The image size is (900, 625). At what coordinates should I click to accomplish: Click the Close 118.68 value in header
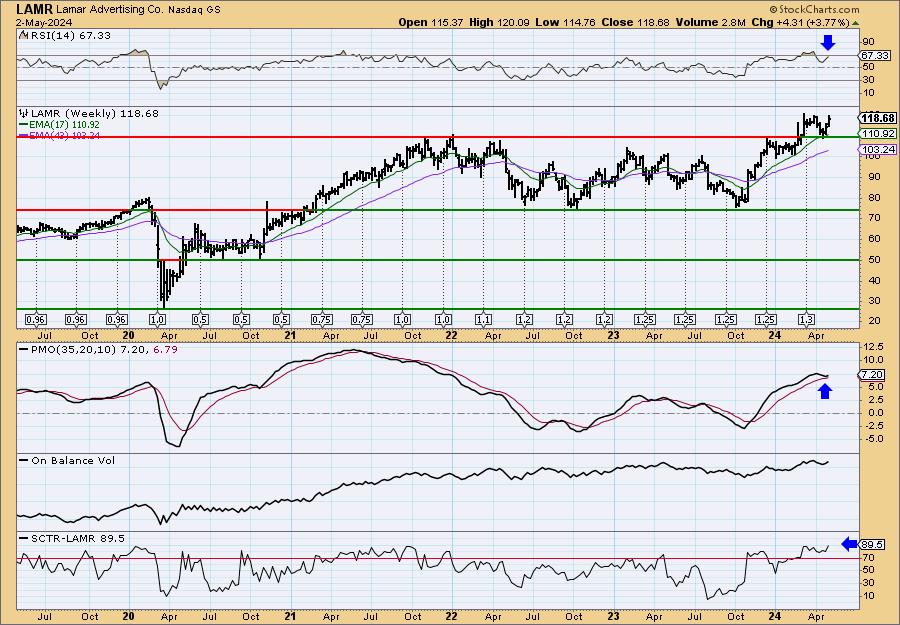634,22
